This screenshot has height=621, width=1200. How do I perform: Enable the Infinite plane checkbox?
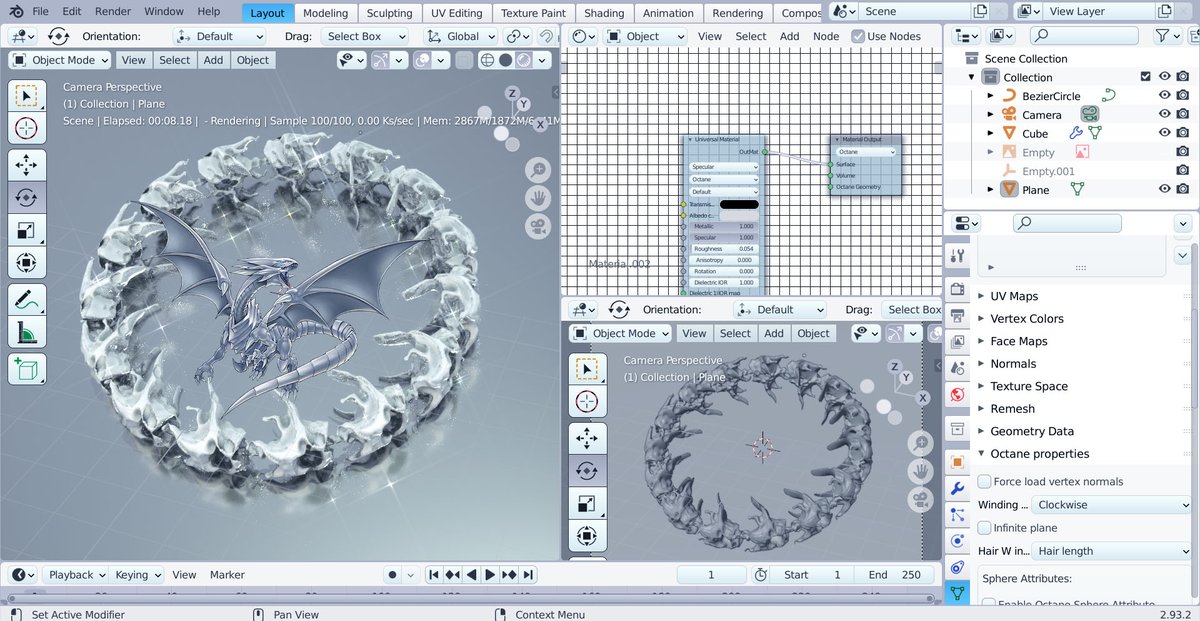(x=985, y=528)
